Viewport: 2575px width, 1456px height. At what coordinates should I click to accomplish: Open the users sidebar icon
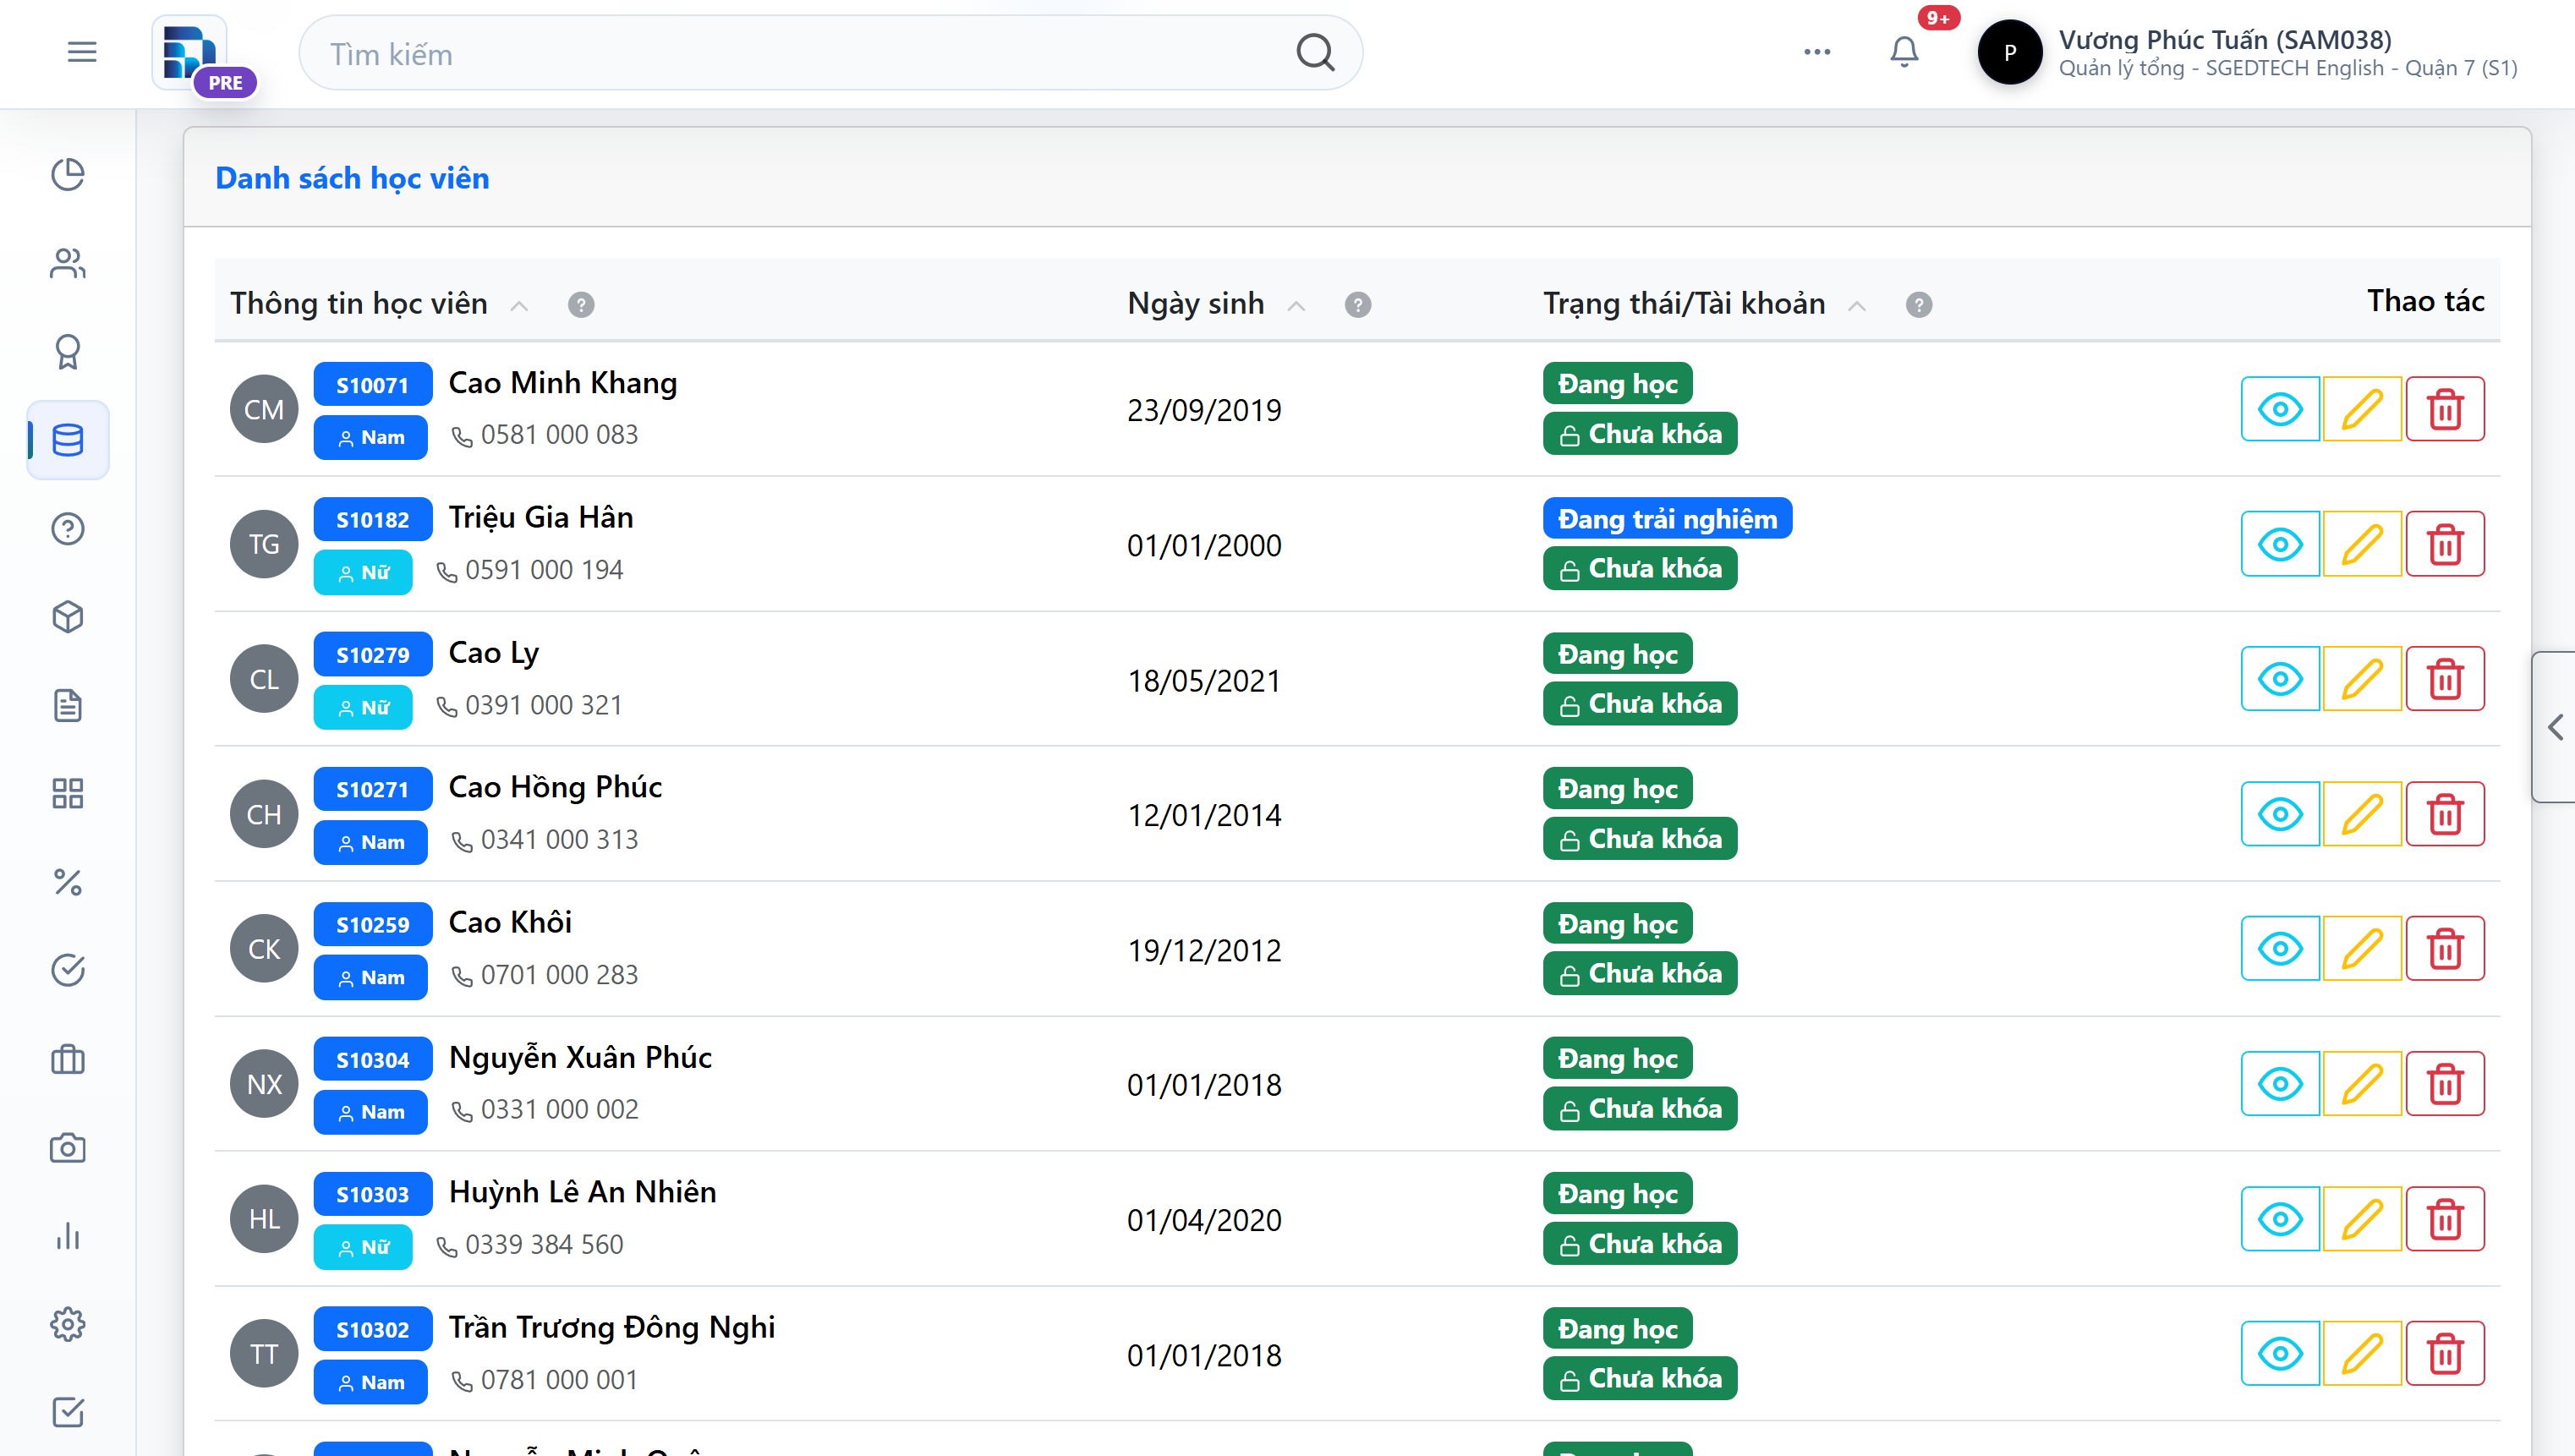click(x=68, y=263)
